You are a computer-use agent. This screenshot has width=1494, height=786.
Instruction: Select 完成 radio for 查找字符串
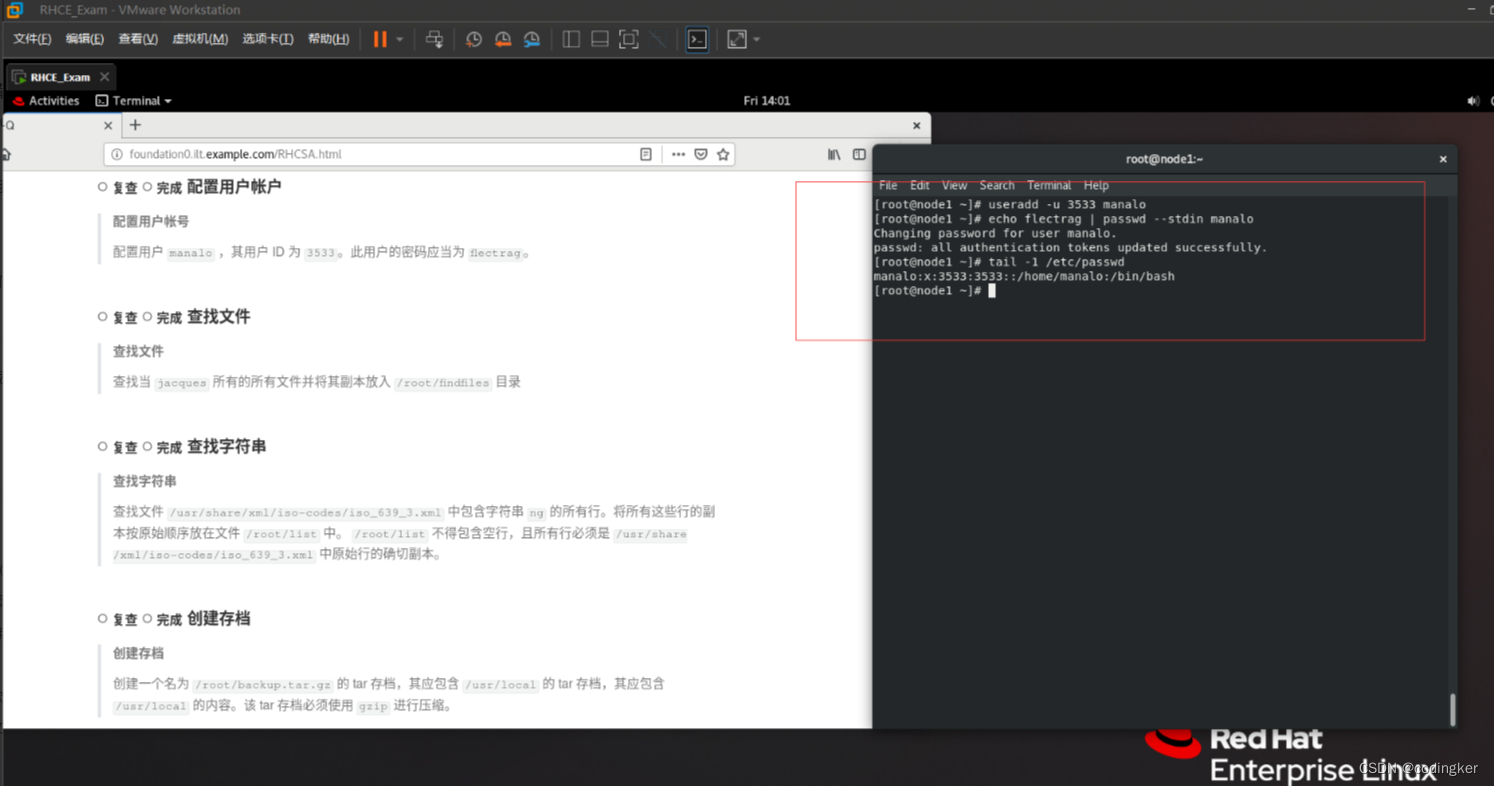pos(147,447)
